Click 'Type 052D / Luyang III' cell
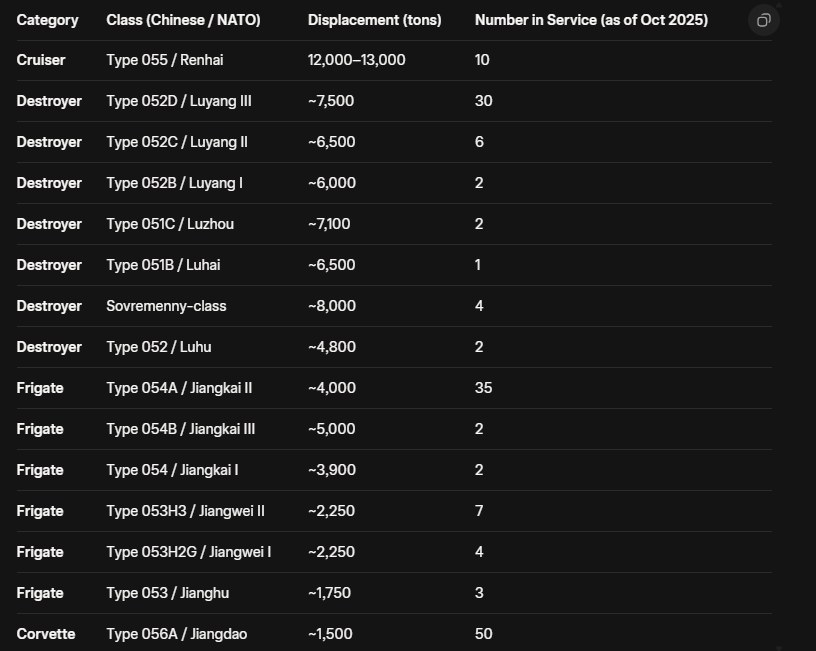 (179, 101)
